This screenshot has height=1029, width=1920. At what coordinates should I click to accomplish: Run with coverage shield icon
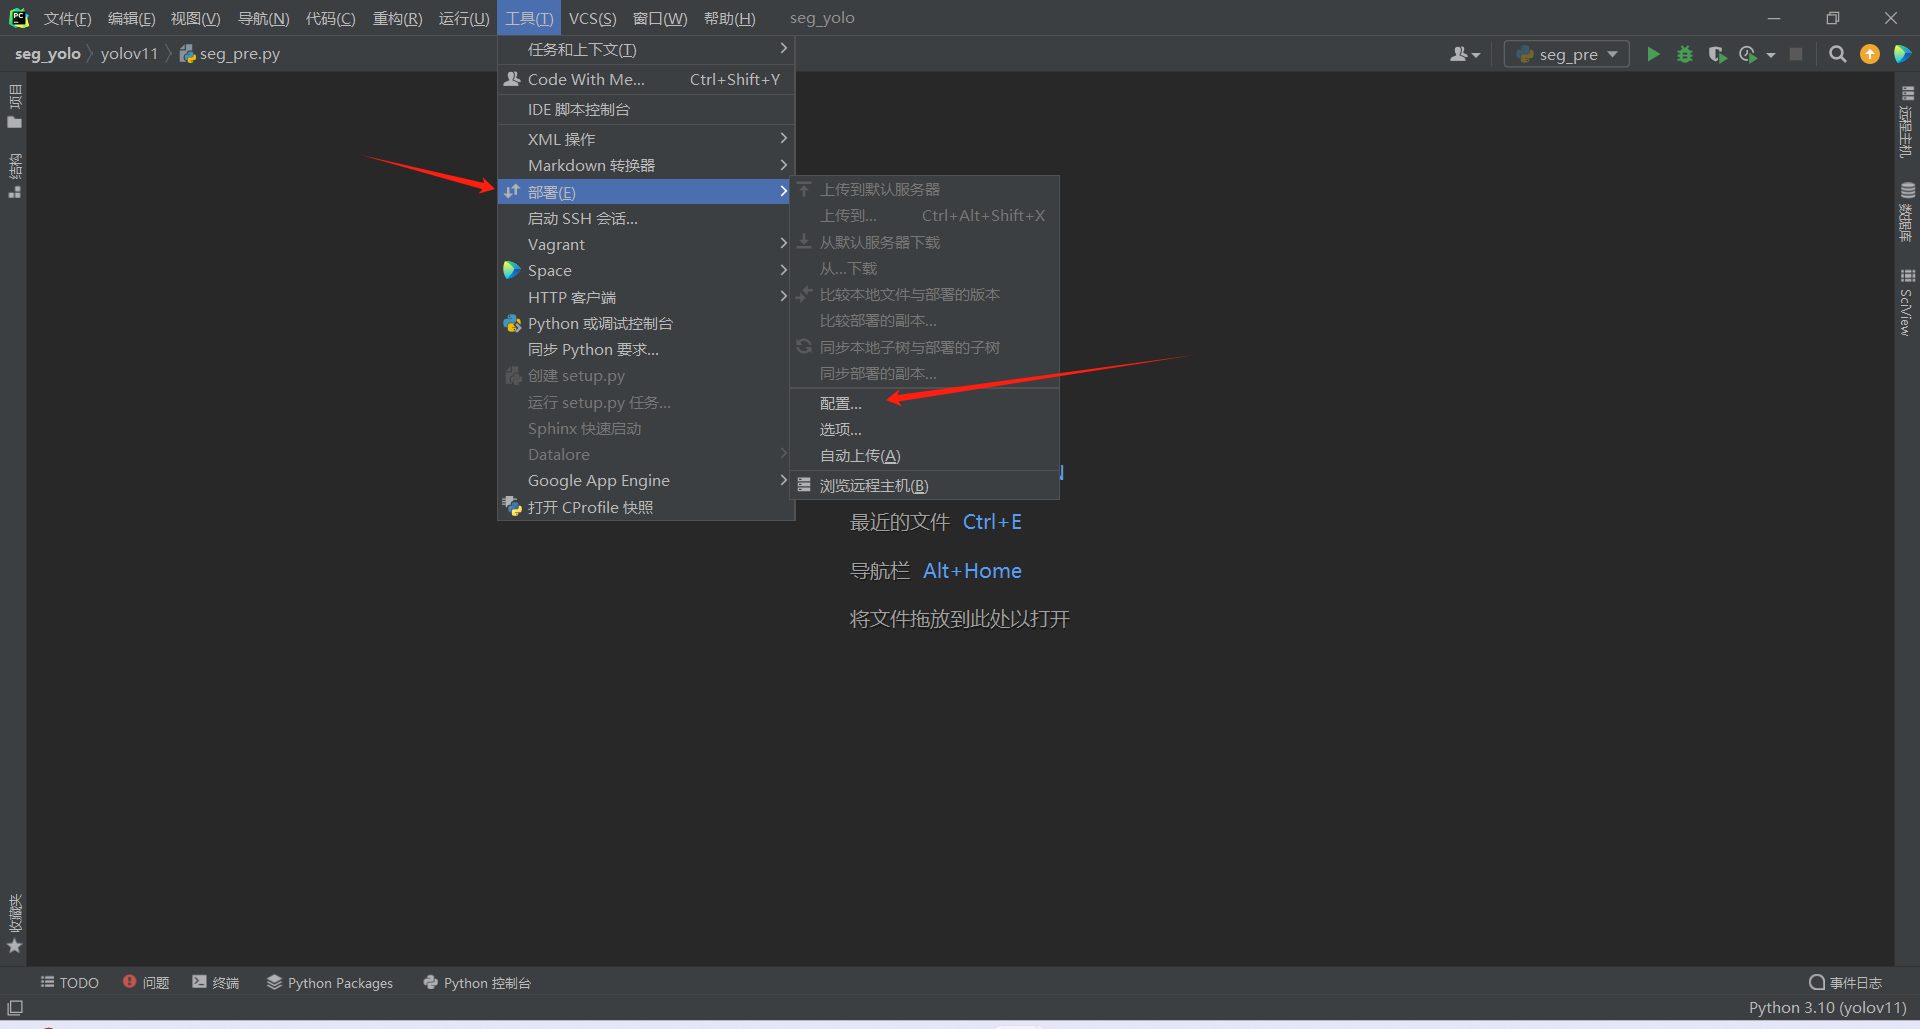point(1717,54)
